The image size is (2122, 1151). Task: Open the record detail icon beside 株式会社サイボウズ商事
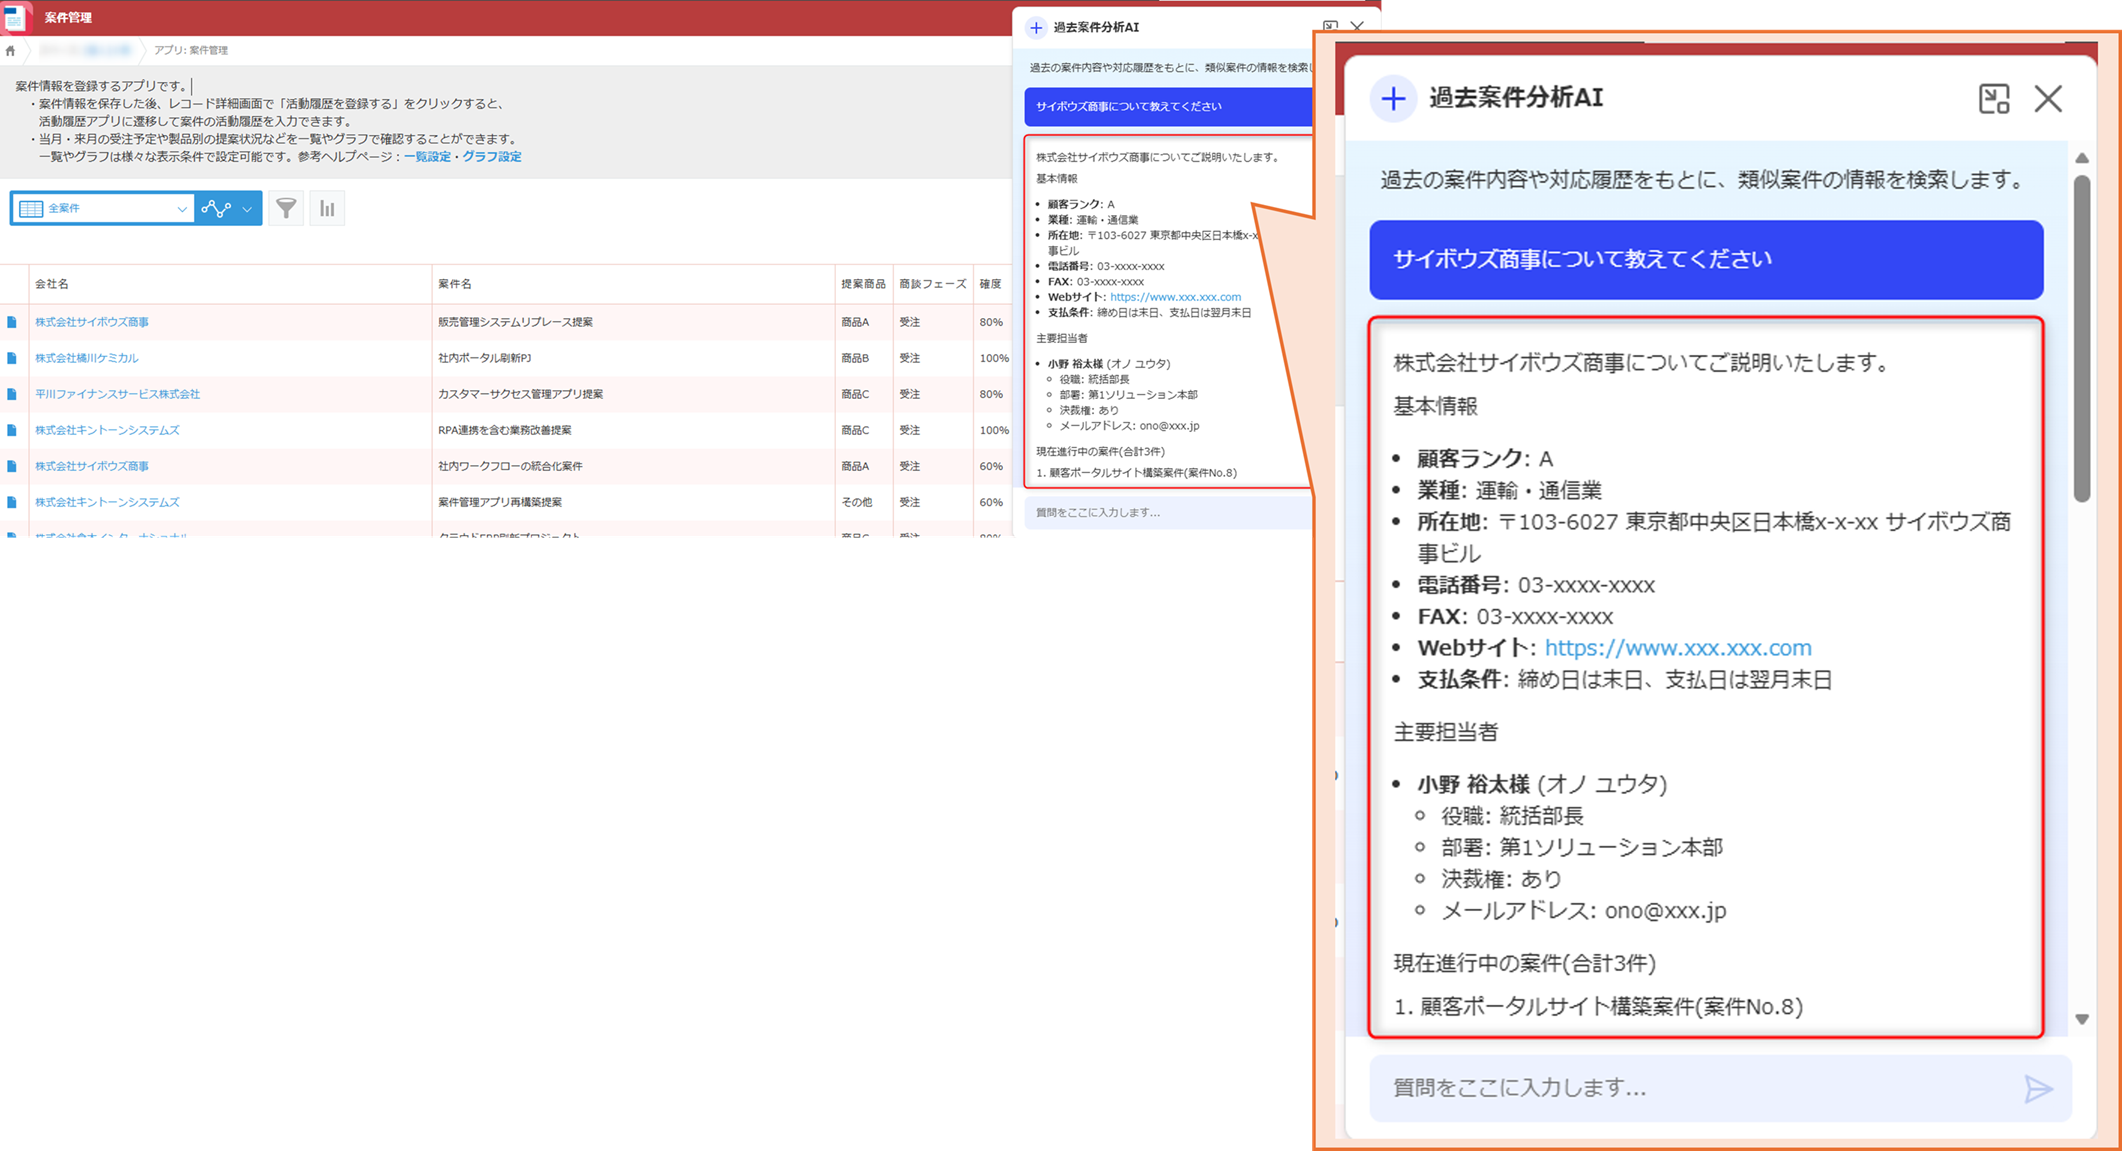[12, 322]
